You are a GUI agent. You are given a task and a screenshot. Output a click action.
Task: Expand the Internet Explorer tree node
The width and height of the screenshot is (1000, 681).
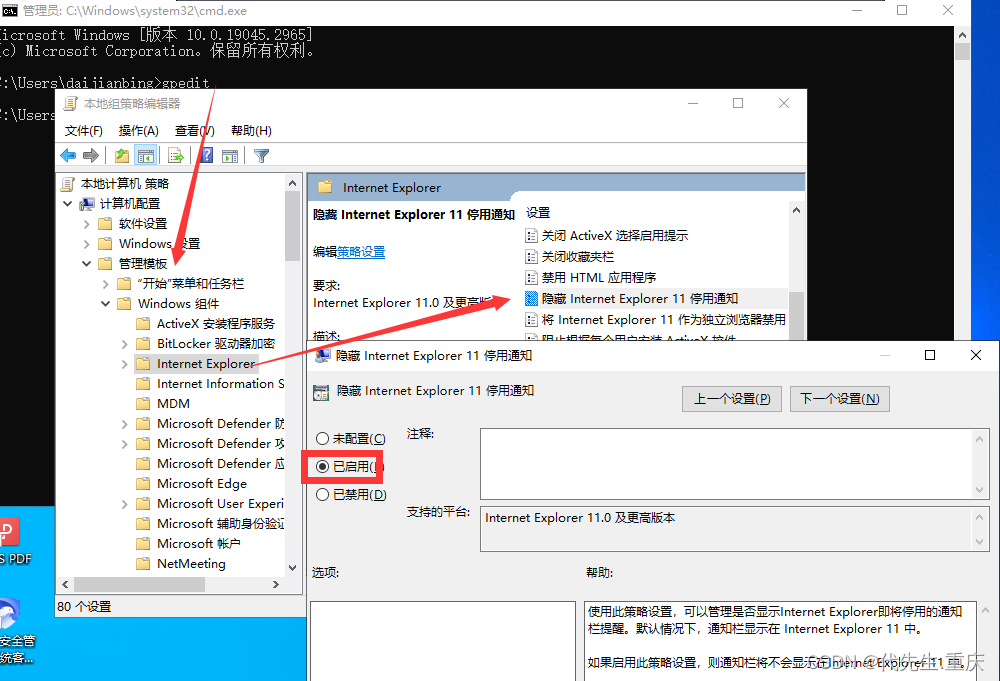pyautogui.click(x=125, y=364)
